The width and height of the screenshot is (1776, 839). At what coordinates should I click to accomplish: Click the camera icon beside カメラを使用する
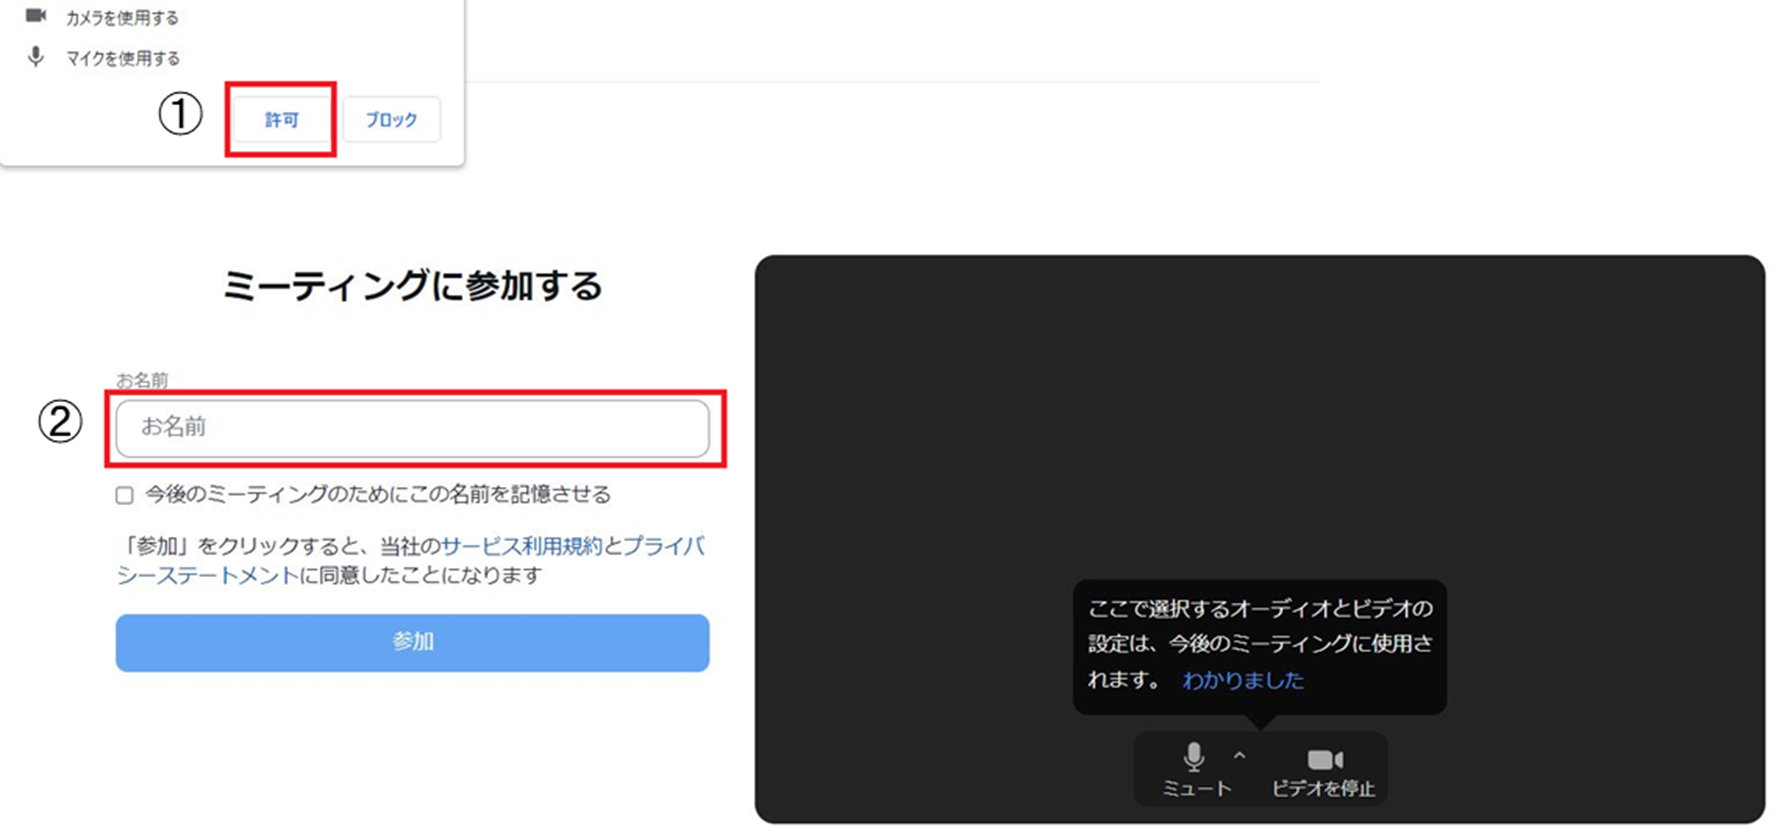tap(36, 16)
